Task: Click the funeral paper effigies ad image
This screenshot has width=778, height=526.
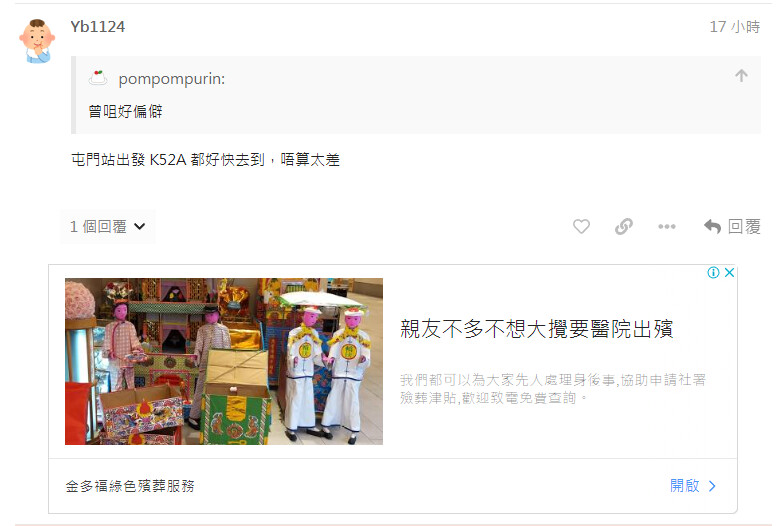Action: (224, 361)
